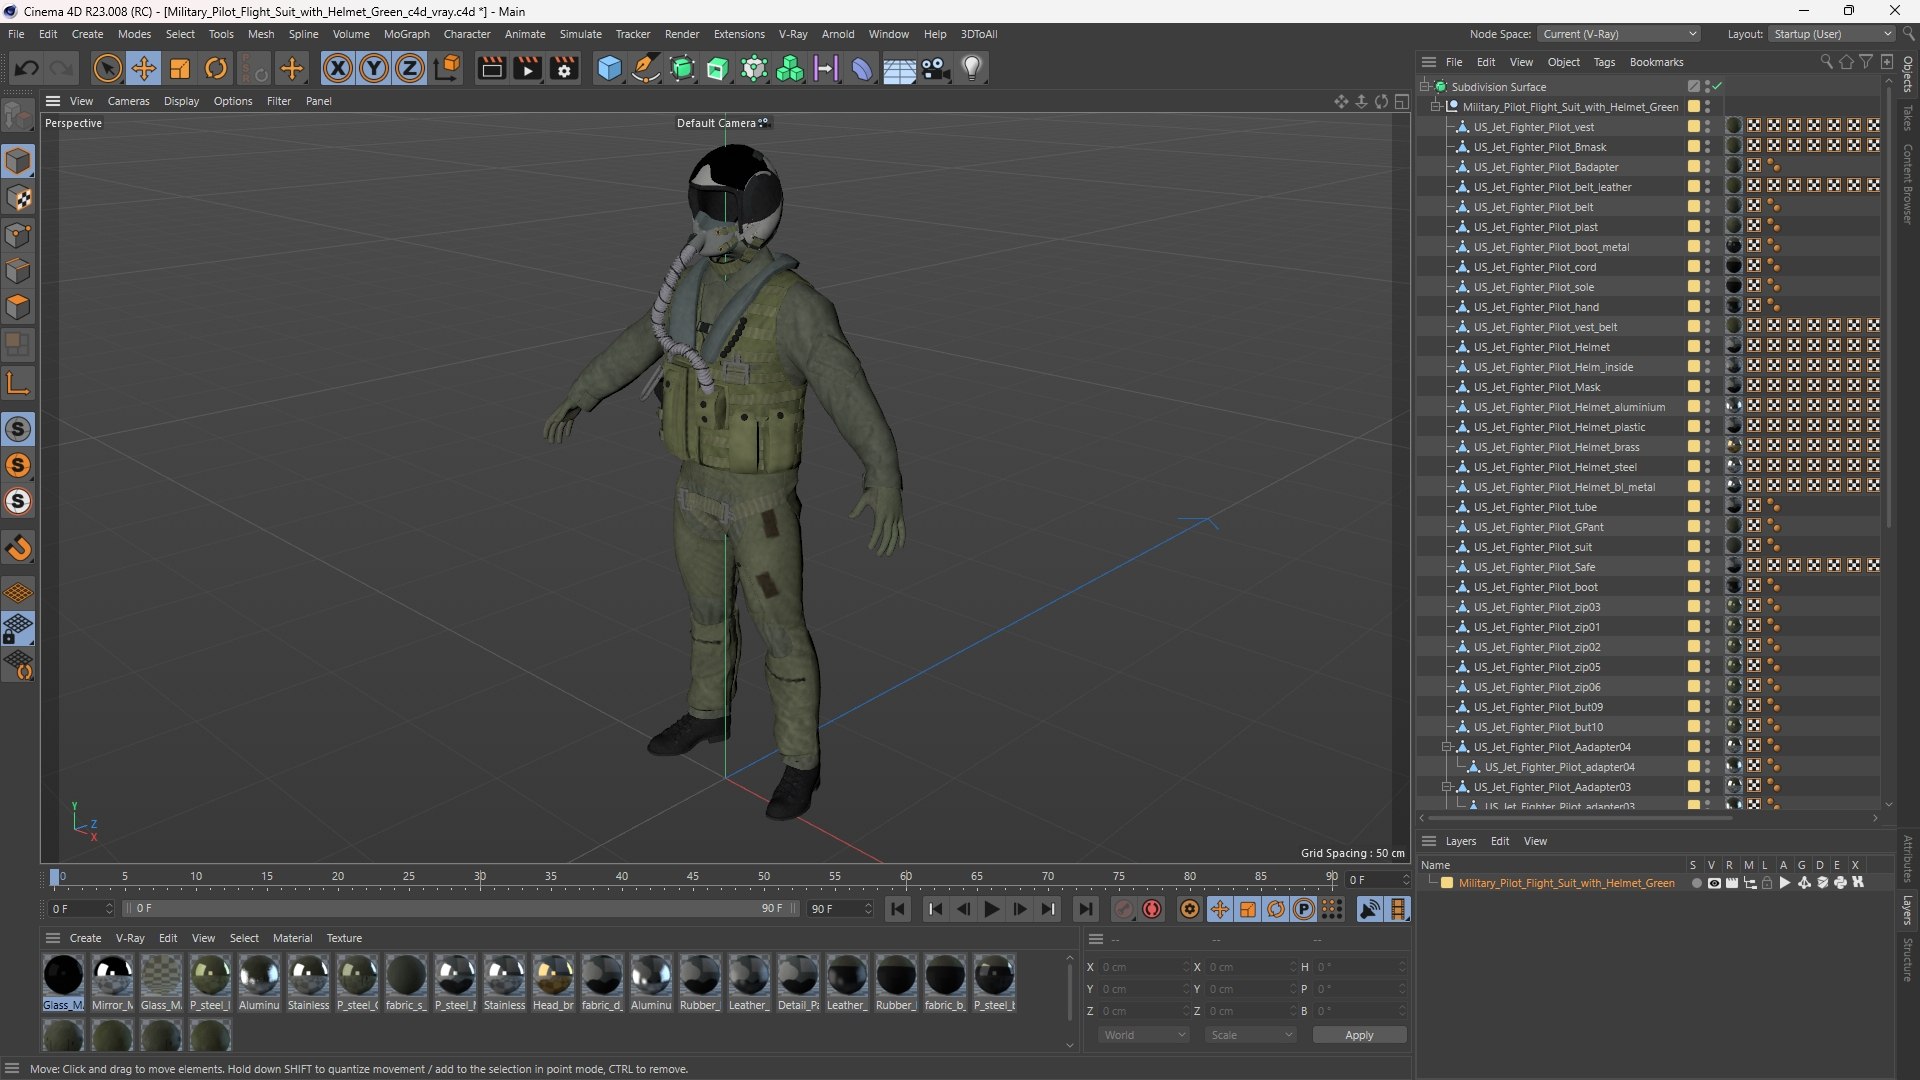Select US_Jet_Fighter_Pilot_boot_metal object

click(1551, 247)
